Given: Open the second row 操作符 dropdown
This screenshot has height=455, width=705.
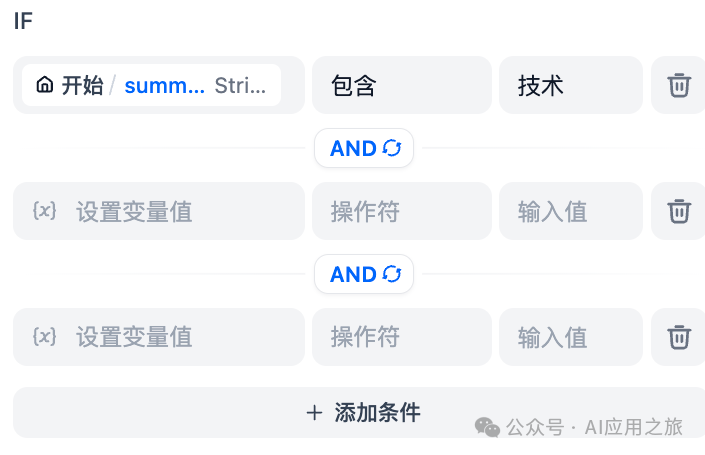Looking at the screenshot, I should point(401,211).
